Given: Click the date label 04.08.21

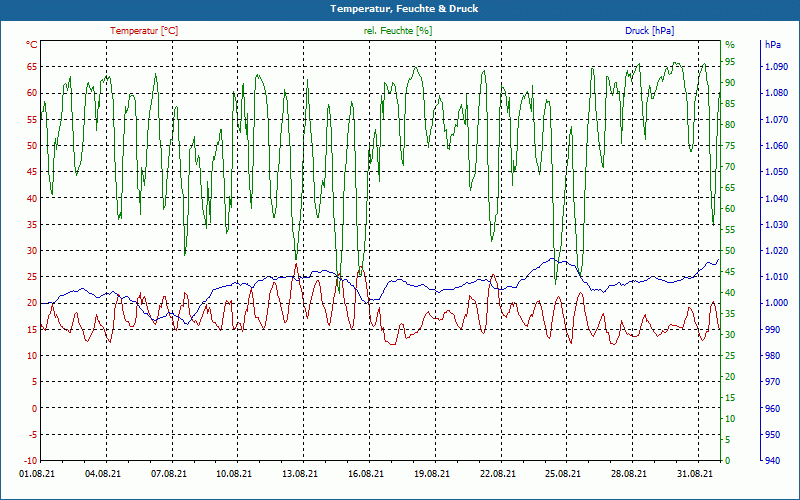Looking at the screenshot, I should pos(103,473).
